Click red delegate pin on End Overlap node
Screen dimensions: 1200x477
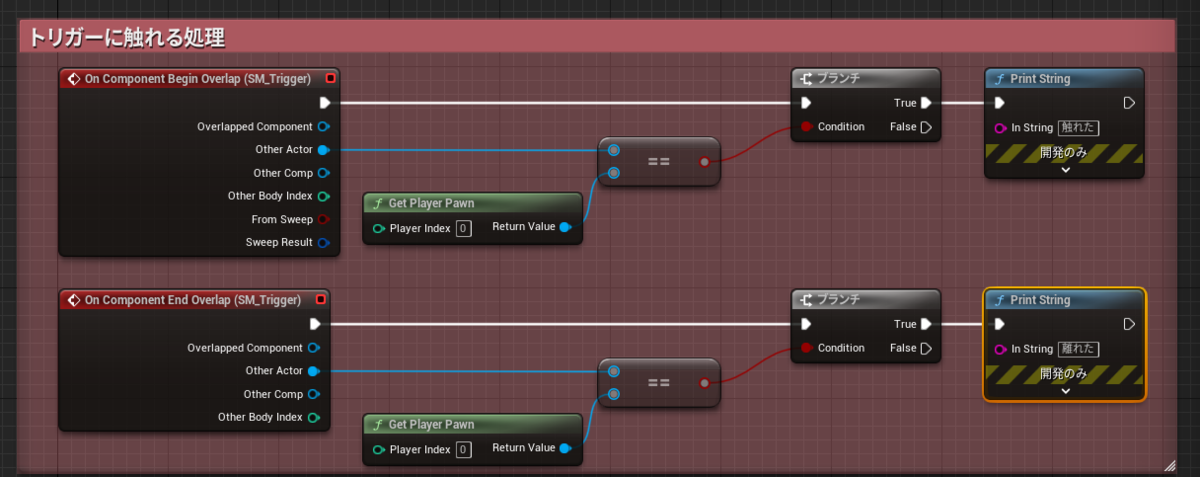[320, 299]
